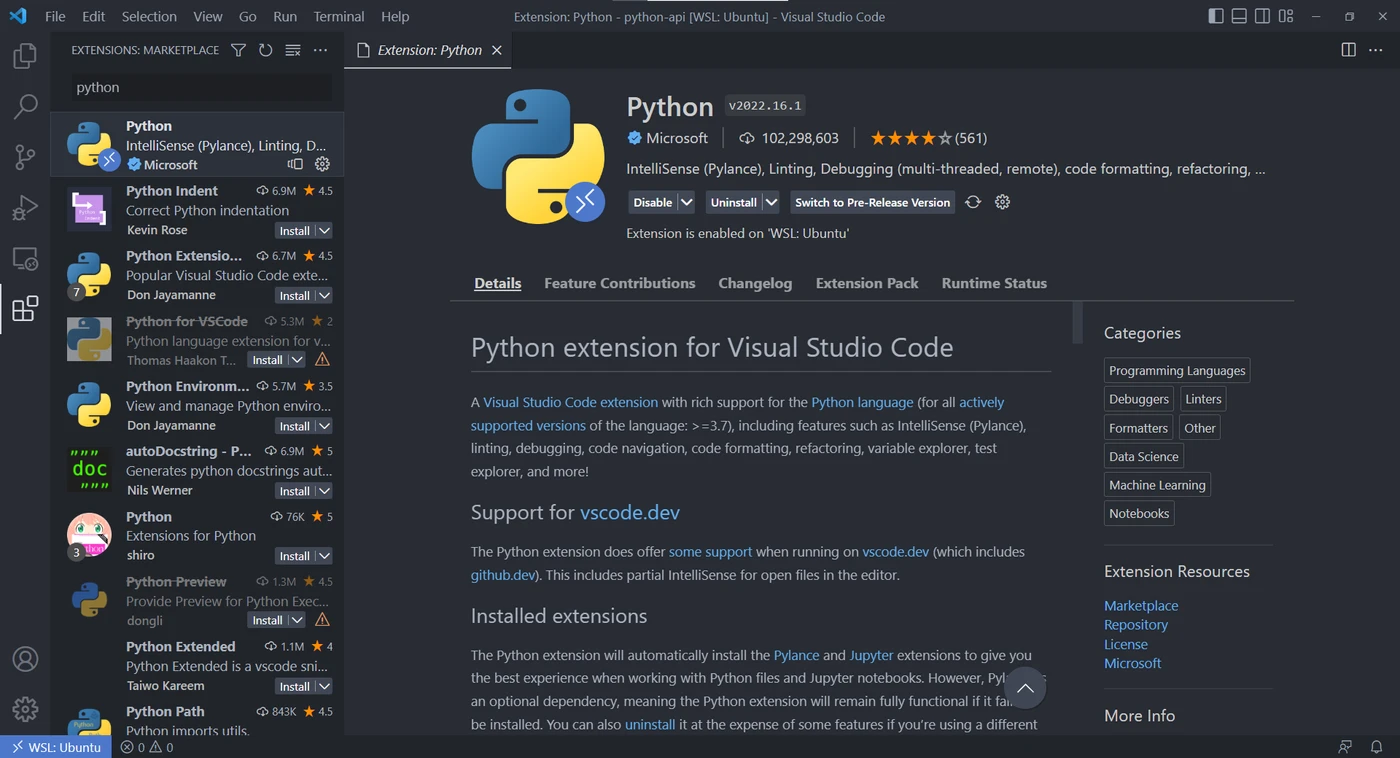
Task: Switch to Feature Contributions tab
Action: point(619,283)
